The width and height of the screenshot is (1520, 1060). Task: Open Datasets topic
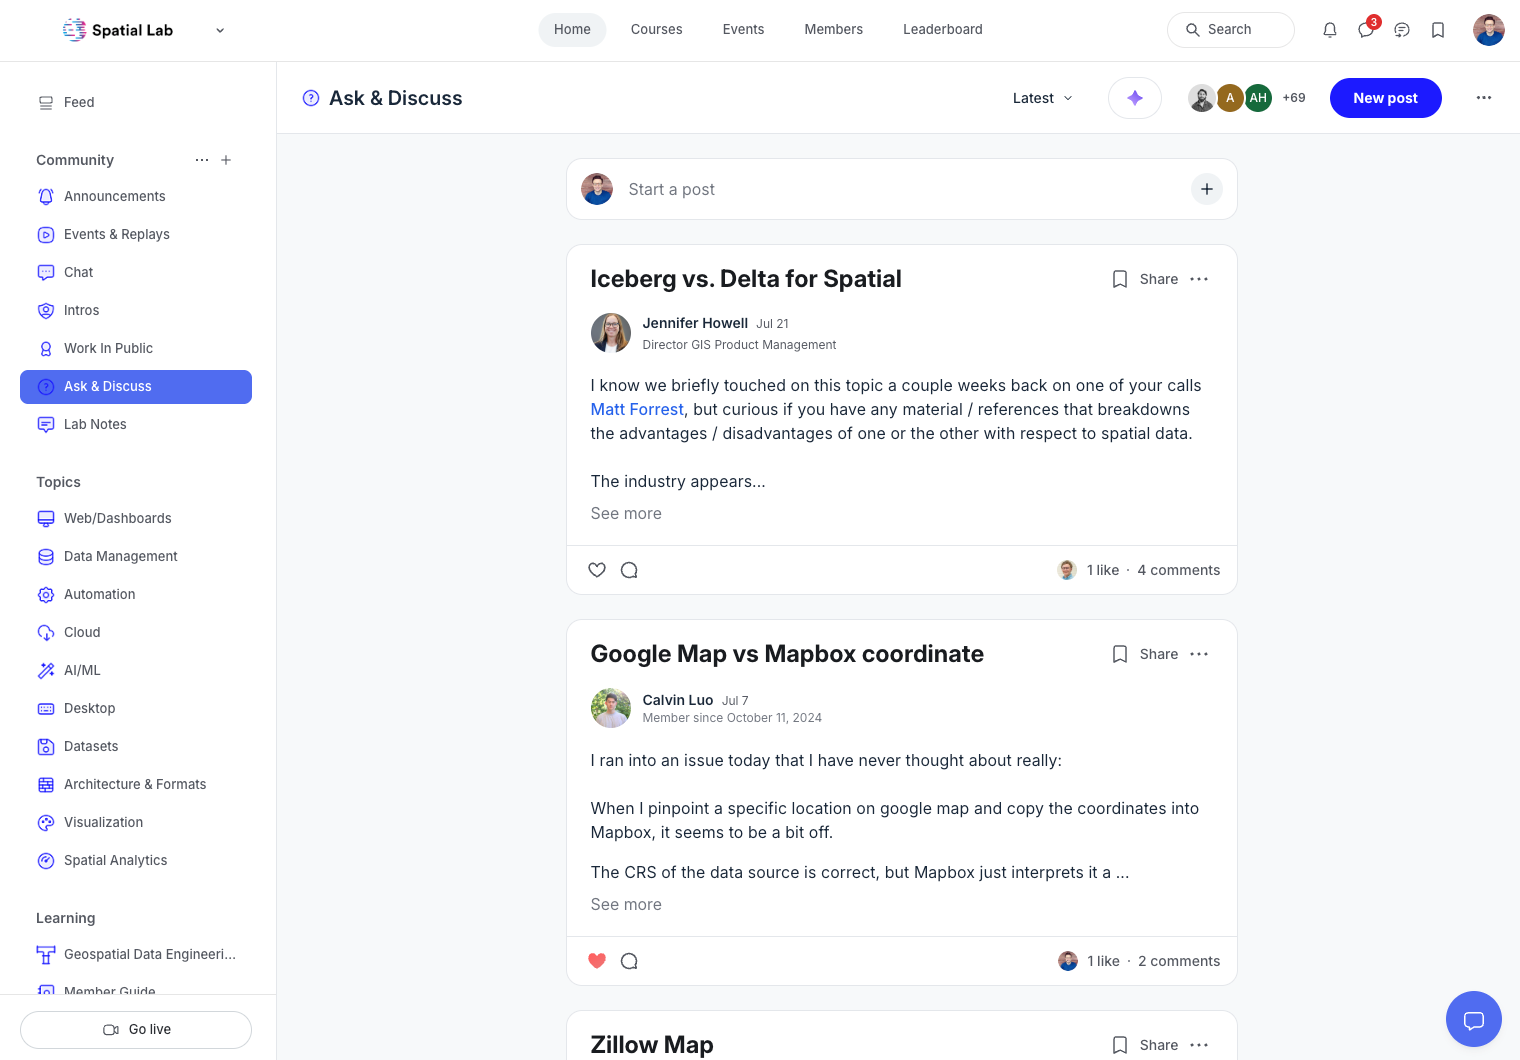(x=136, y=746)
